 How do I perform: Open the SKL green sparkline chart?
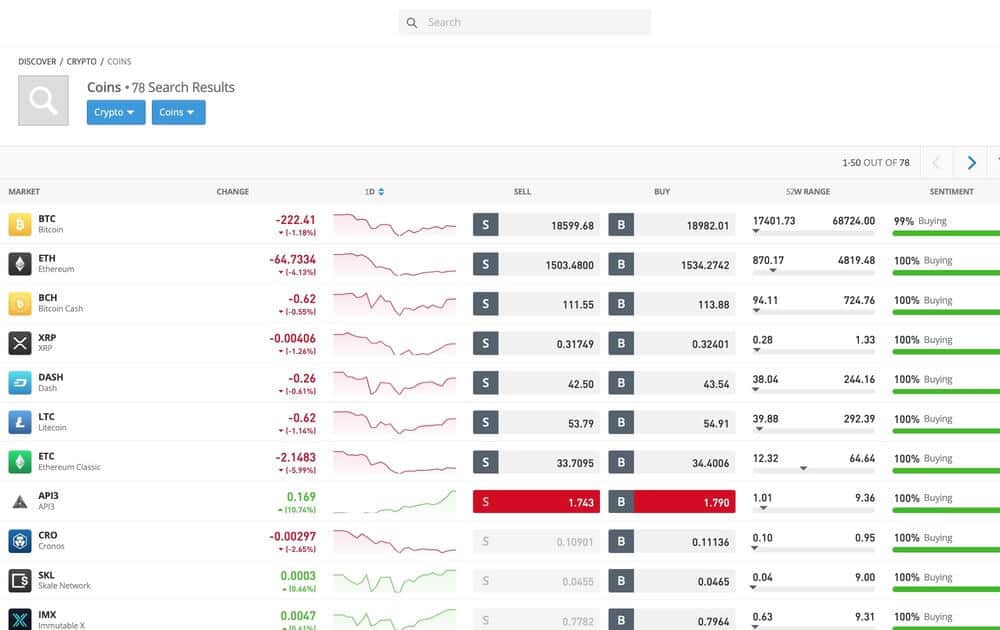point(395,581)
